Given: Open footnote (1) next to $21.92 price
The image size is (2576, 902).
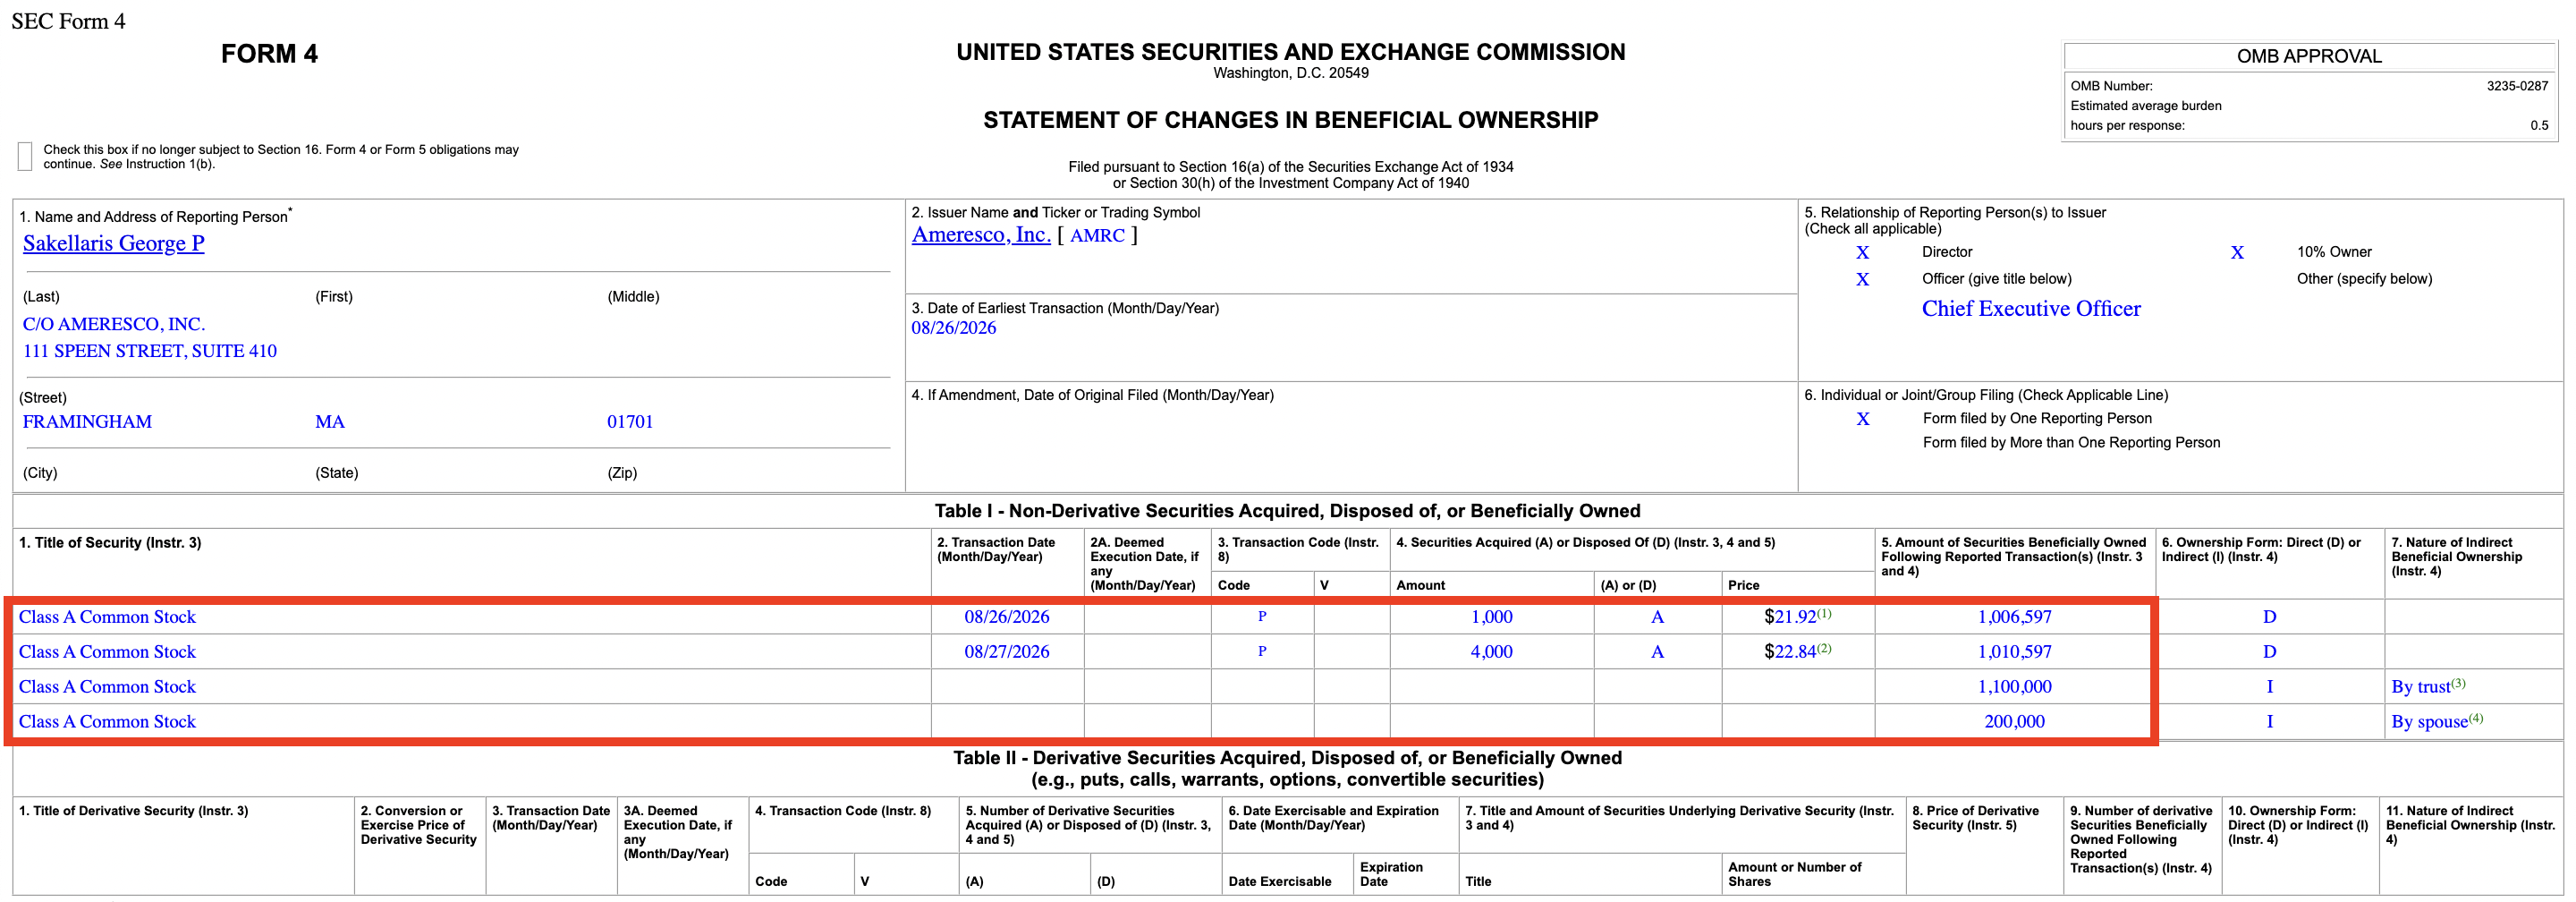Looking at the screenshot, I should point(1824,613).
